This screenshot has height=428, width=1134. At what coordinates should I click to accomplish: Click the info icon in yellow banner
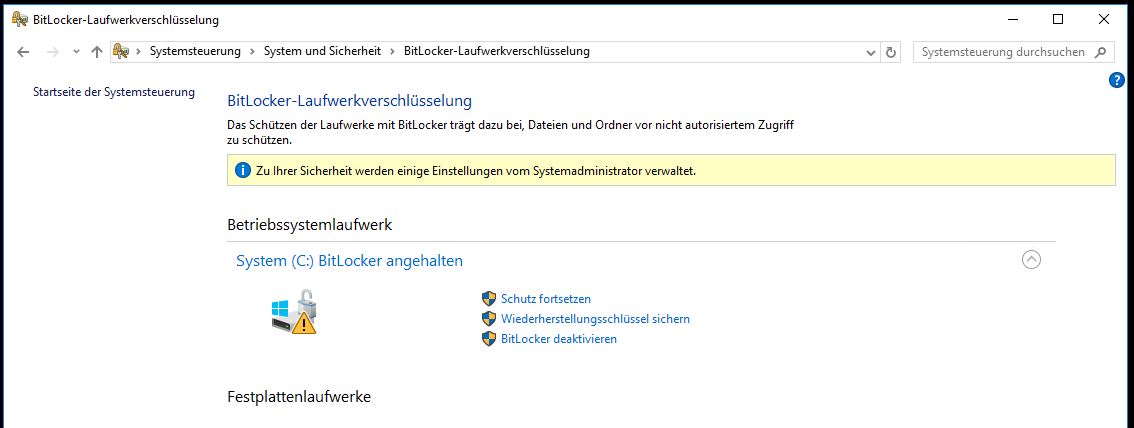tap(243, 172)
